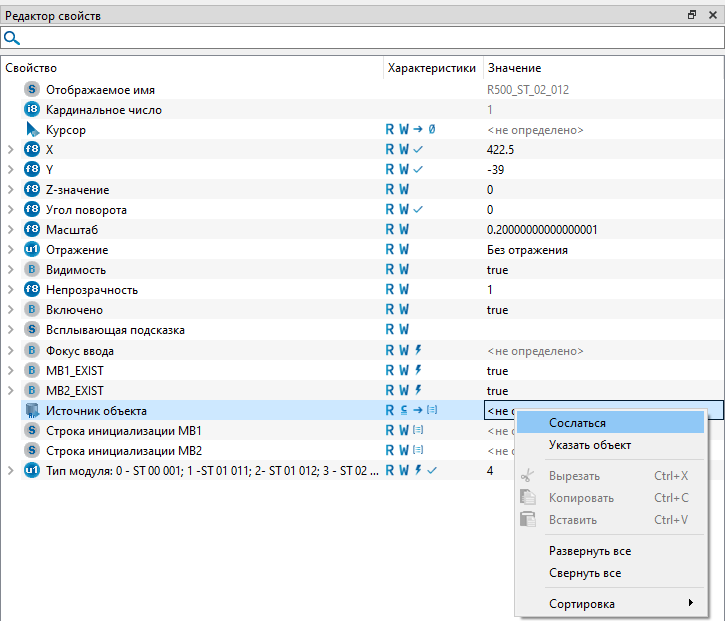The image size is (725, 621).
Task: Expand the Угол поворота property
Action: tap(10, 210)
